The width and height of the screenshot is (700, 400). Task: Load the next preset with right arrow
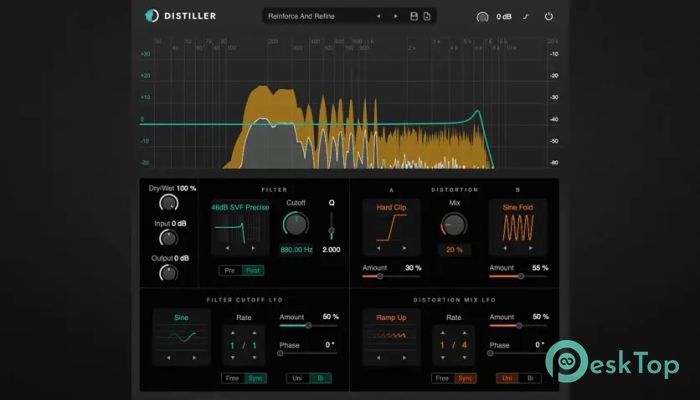click(394, 16)
